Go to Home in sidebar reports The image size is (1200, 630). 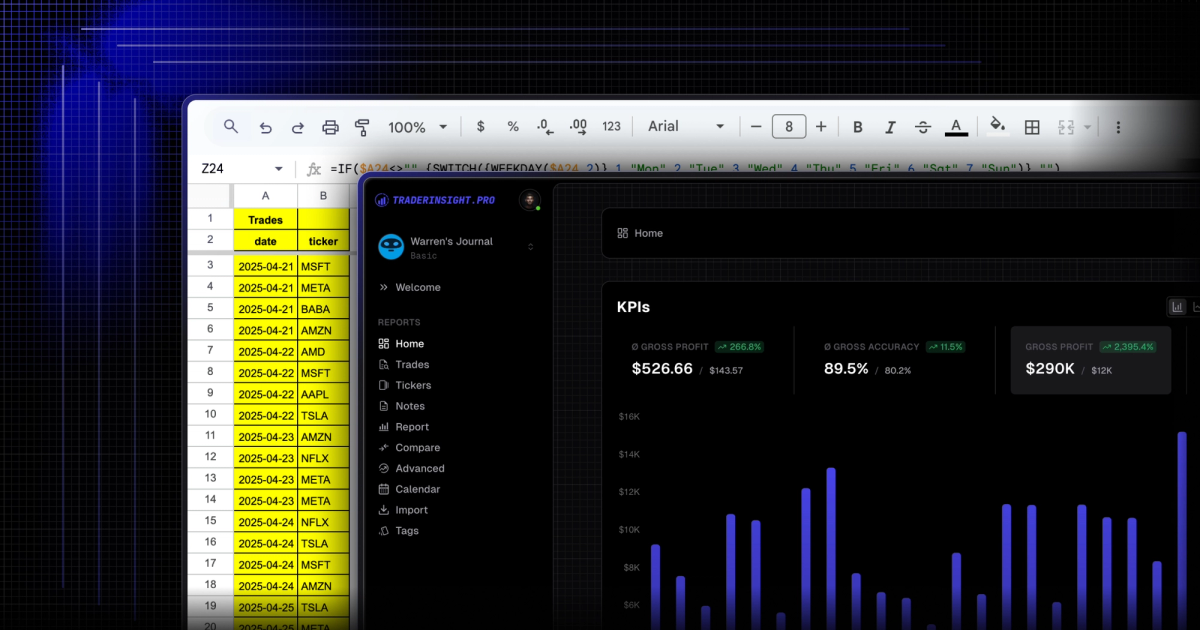point(402,344)
